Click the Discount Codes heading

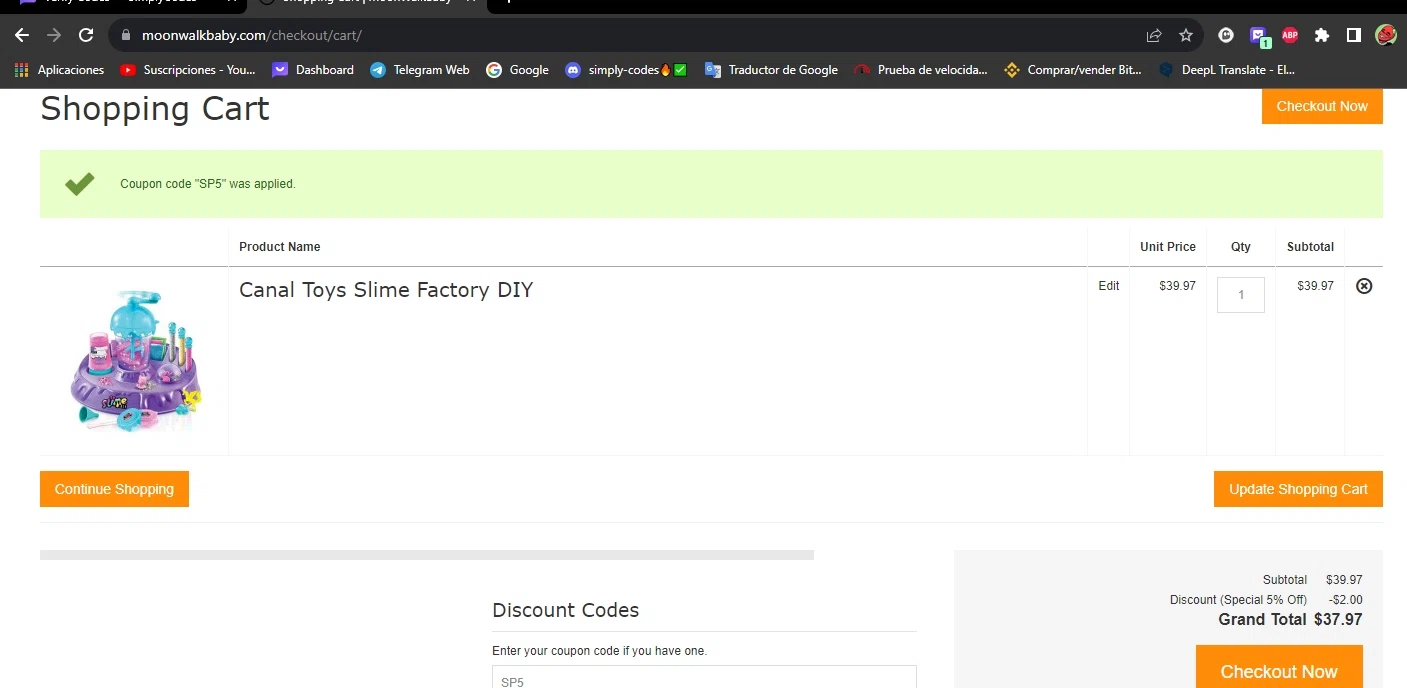click(566, 610)
